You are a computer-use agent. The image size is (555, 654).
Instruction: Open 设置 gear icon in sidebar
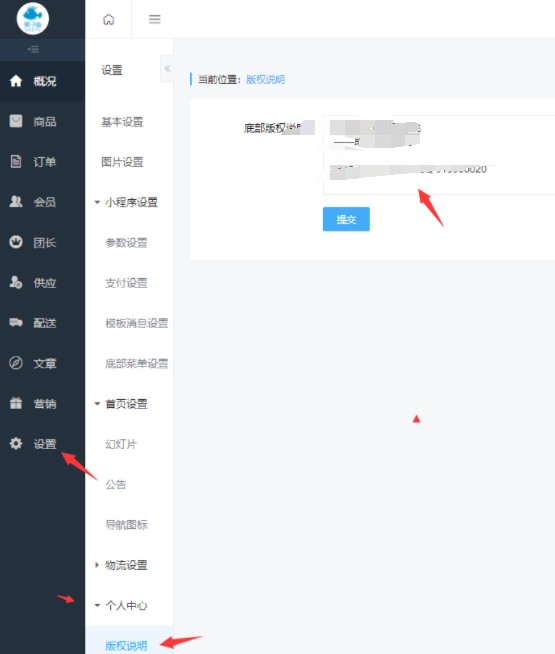(16, 443)
